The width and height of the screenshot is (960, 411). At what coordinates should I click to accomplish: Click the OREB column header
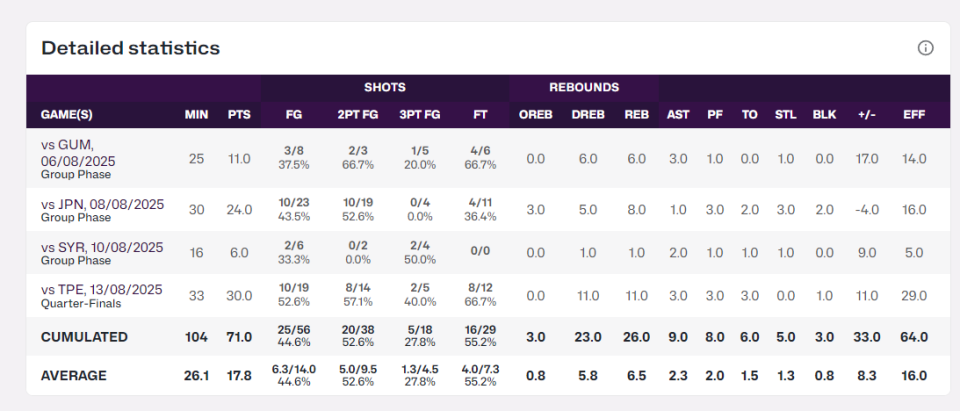click(x=535, y=114)
